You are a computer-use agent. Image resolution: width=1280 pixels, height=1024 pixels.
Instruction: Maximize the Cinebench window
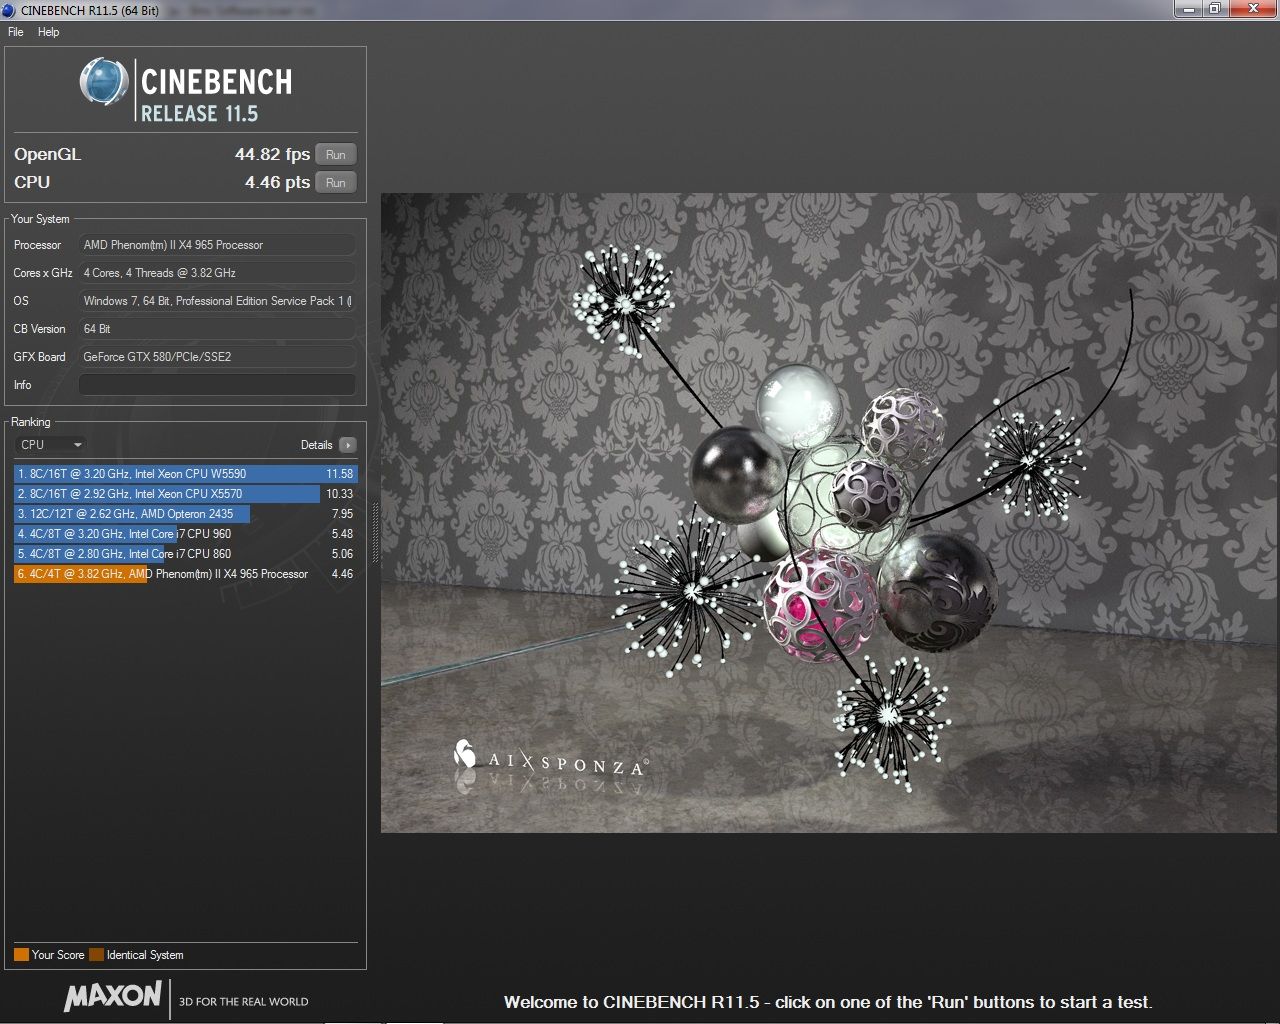tap(1214, 9)
